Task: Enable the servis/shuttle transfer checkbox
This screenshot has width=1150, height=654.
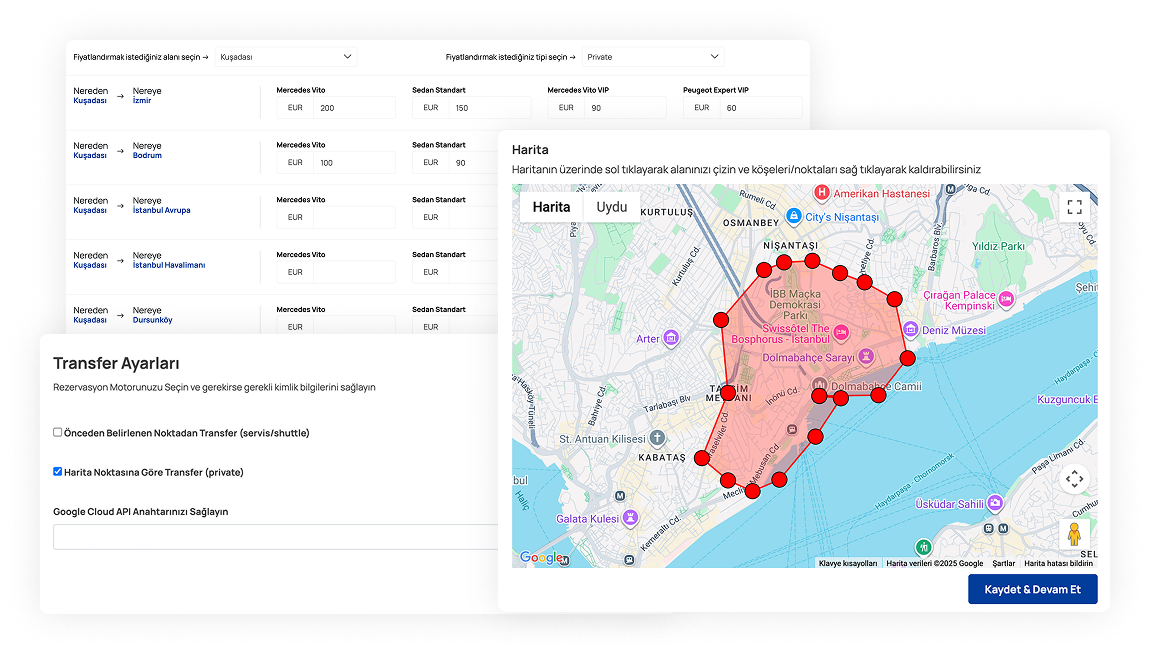Action: (x=57, y=432)
